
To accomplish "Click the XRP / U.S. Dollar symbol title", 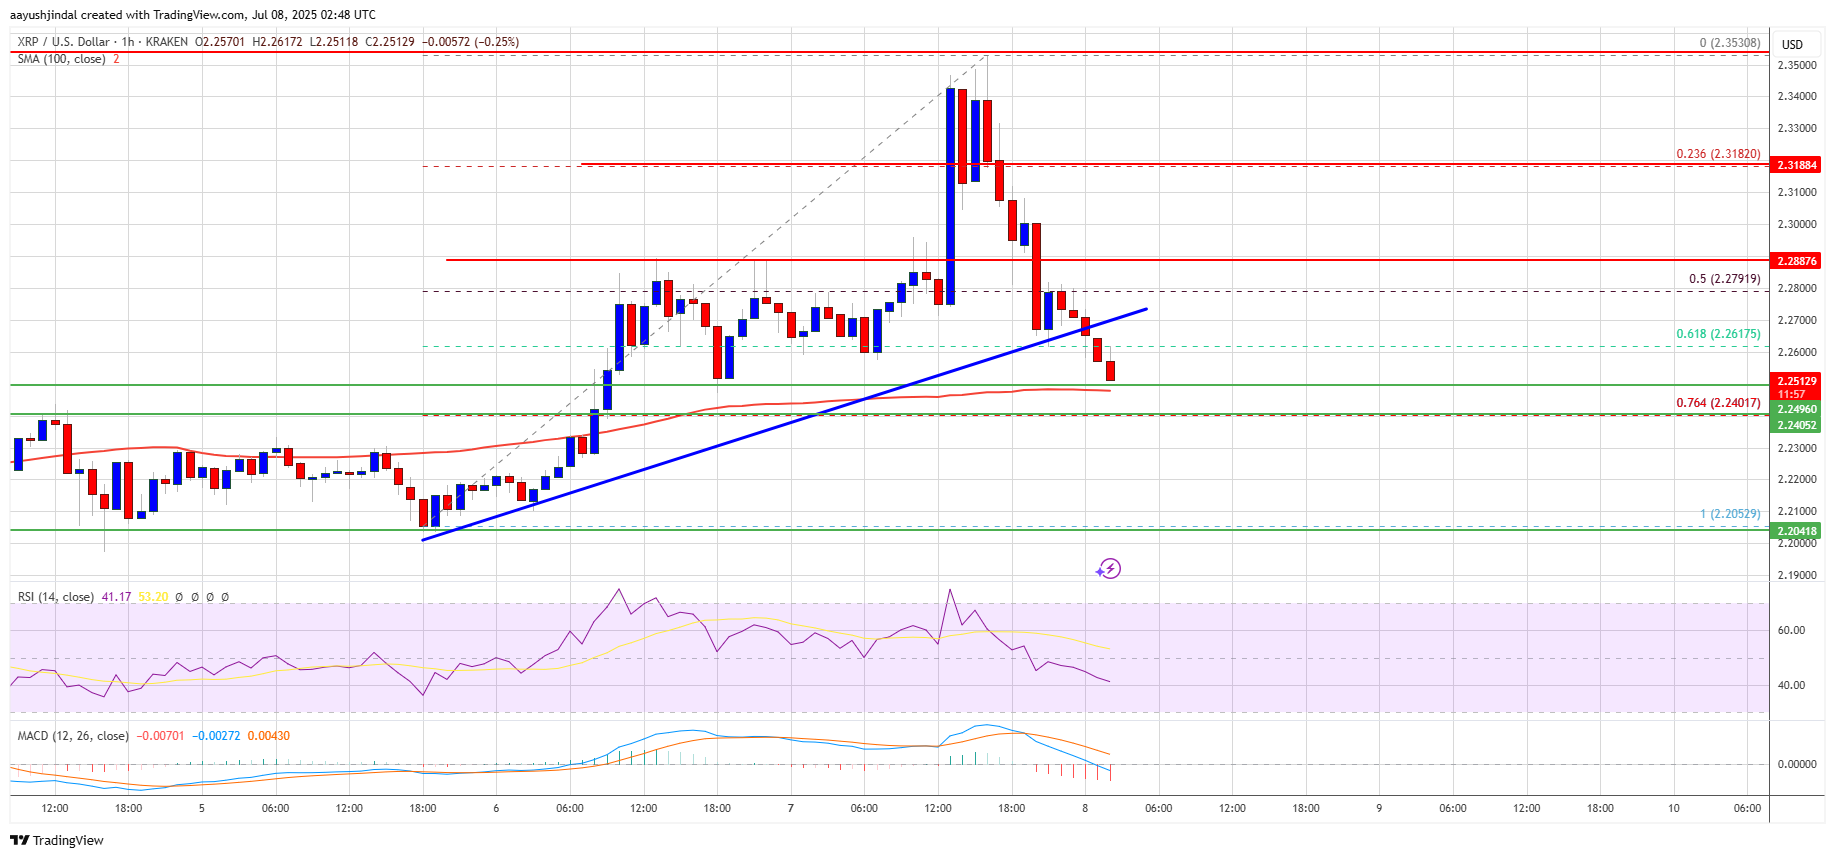I will [63, 42].
